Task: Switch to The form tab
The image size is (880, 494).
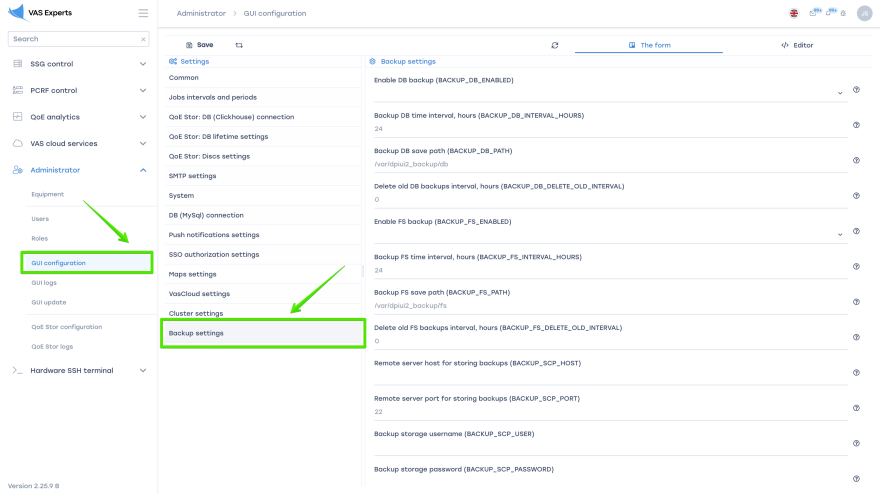Action: click(x=649, y=45)
